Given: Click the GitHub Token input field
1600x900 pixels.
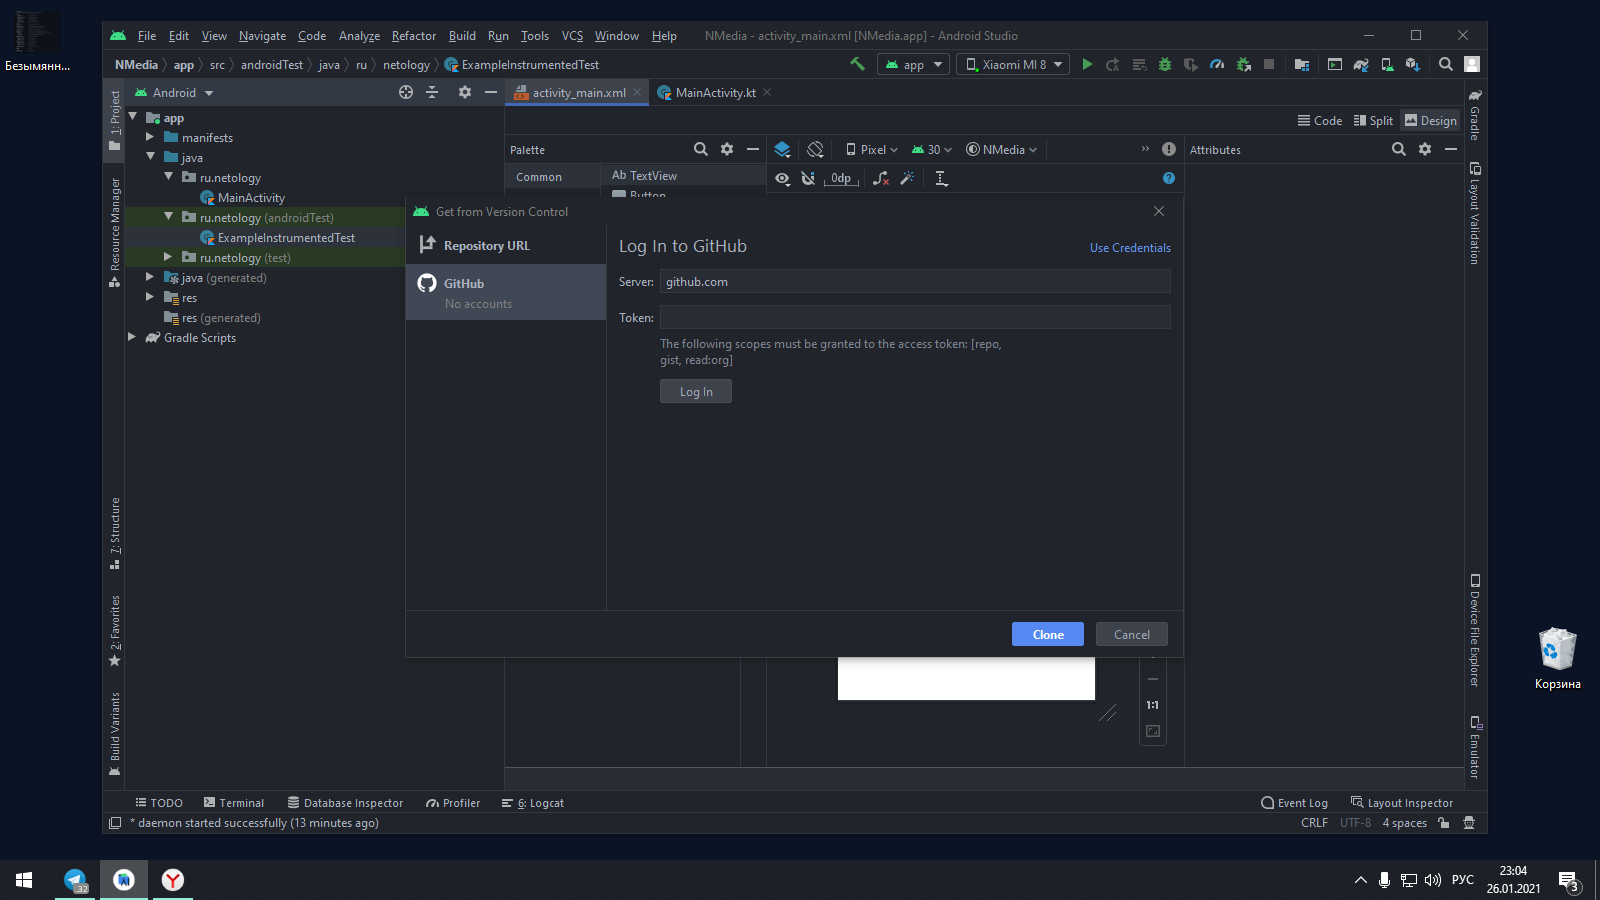Looking at the screenshot, I should click(x=915, y=317).
